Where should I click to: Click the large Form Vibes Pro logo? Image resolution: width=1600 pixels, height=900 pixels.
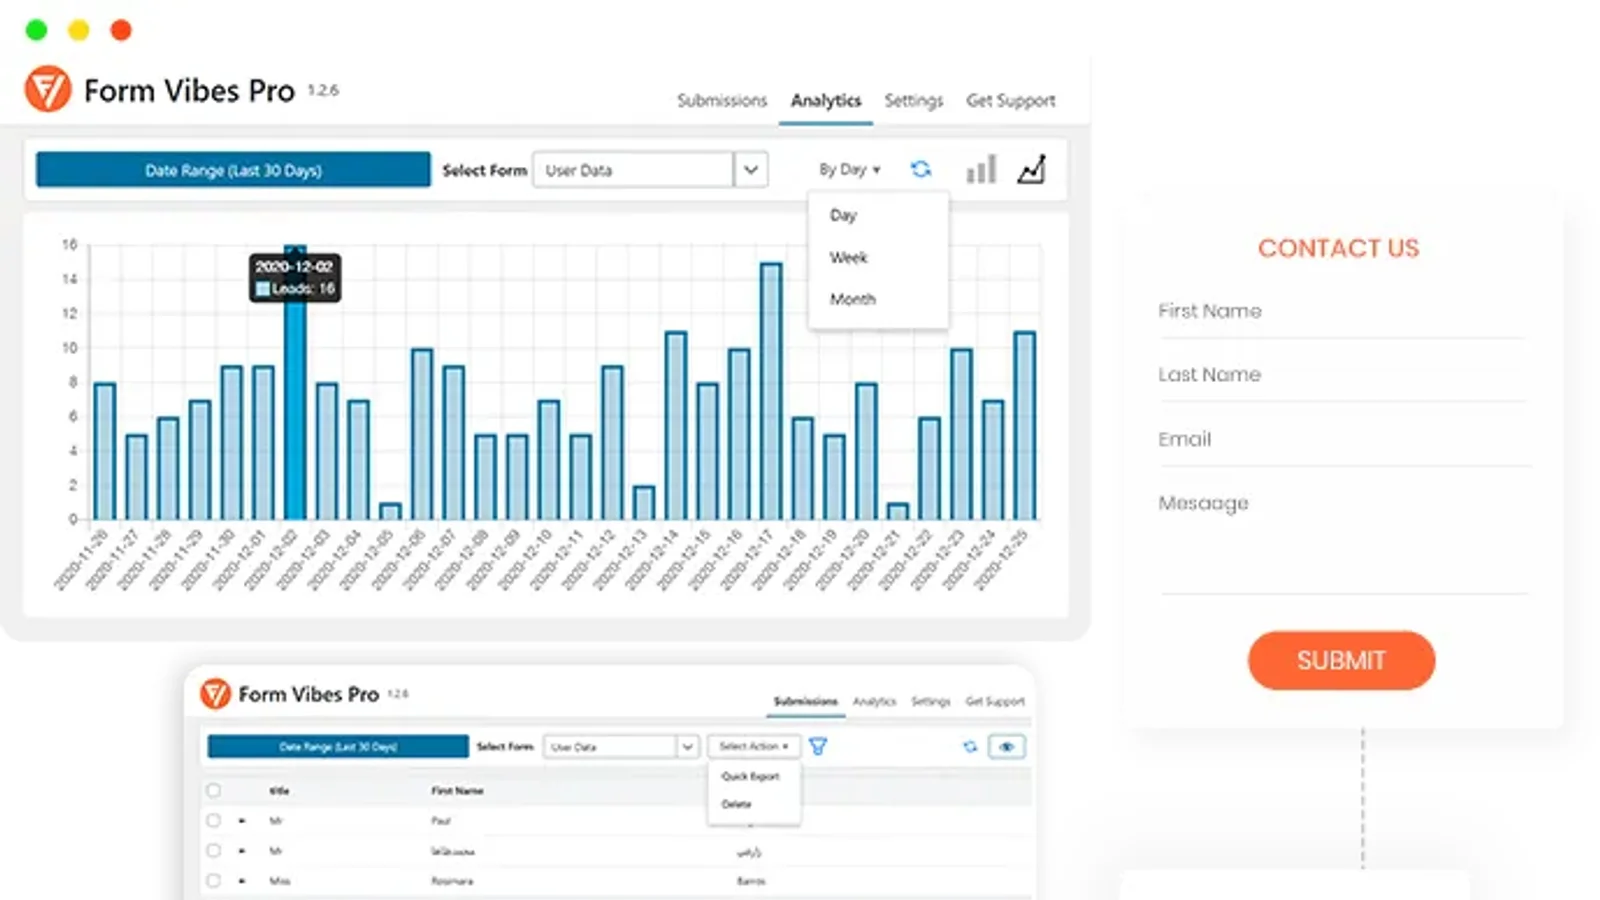(x=48, y=90)
